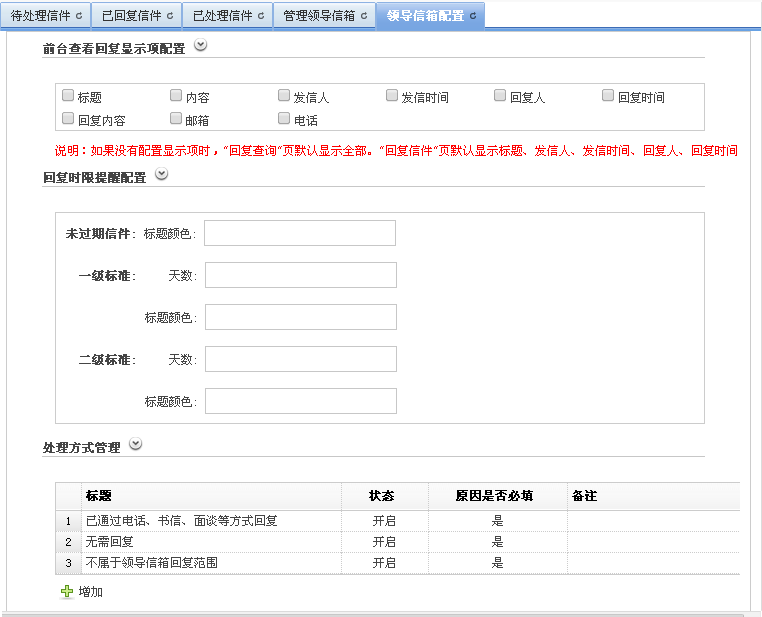Click the green plus 增加 icon
762x617 pixels.
click(x=67, y=591)
